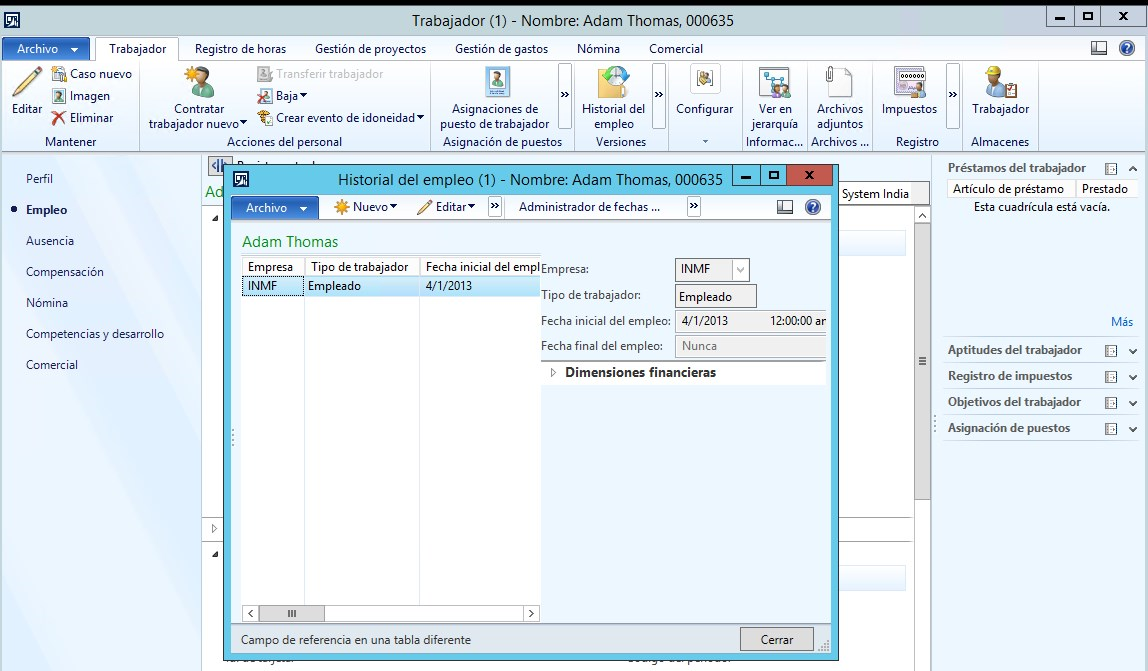Select the INMF row cell in grid
Image resolution: width=1148 pixels, height=671 pixels.
tap(272, 286)
